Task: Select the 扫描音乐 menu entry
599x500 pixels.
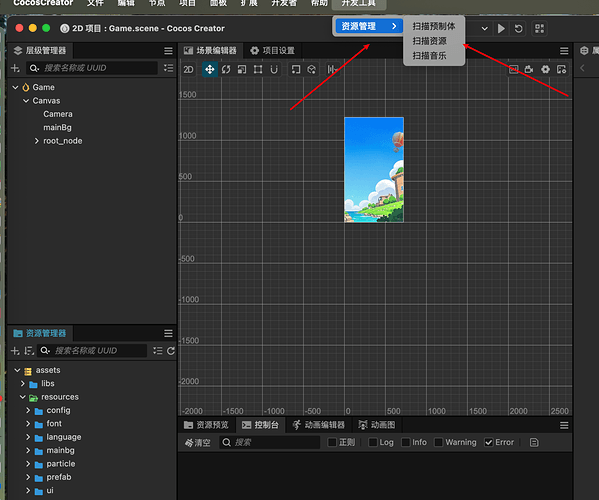Action: point(434,56)
